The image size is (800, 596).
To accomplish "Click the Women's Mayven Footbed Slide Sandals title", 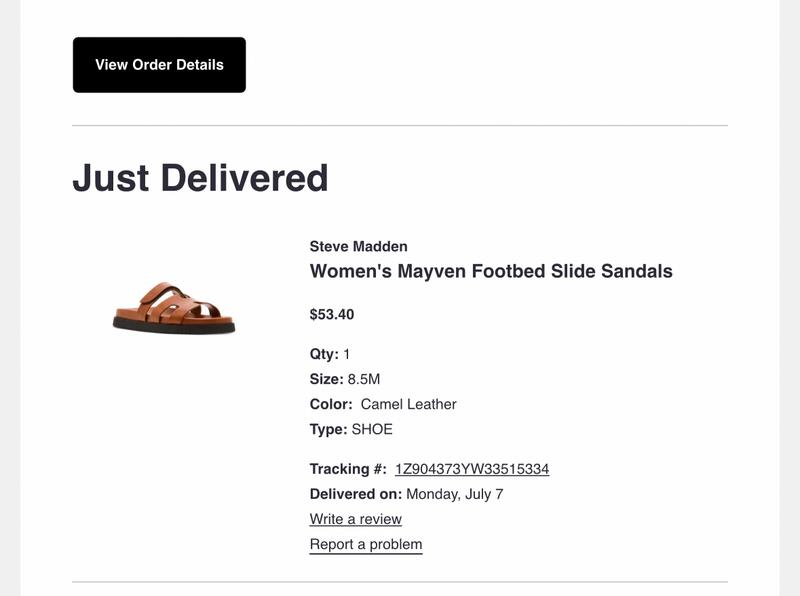I will tap(491, 271).
